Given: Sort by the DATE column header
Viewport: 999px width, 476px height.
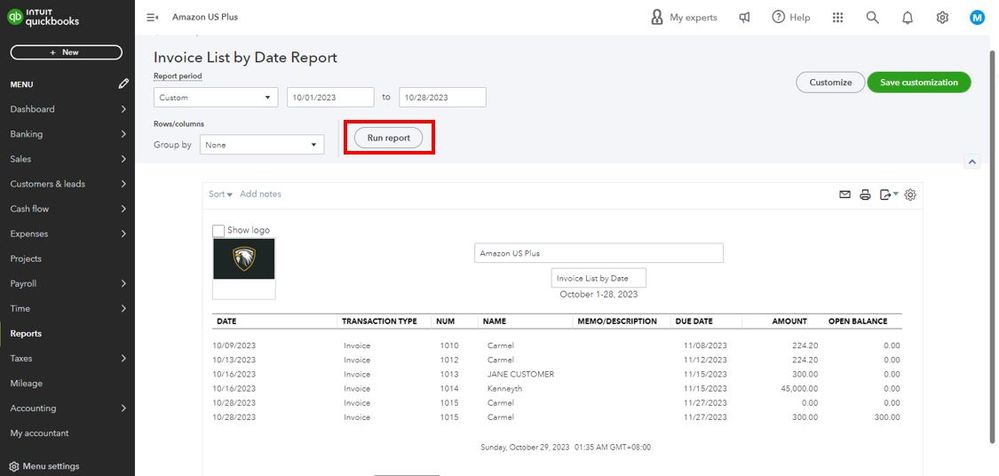Looking at the screenshot, I should tap(226, 321).
